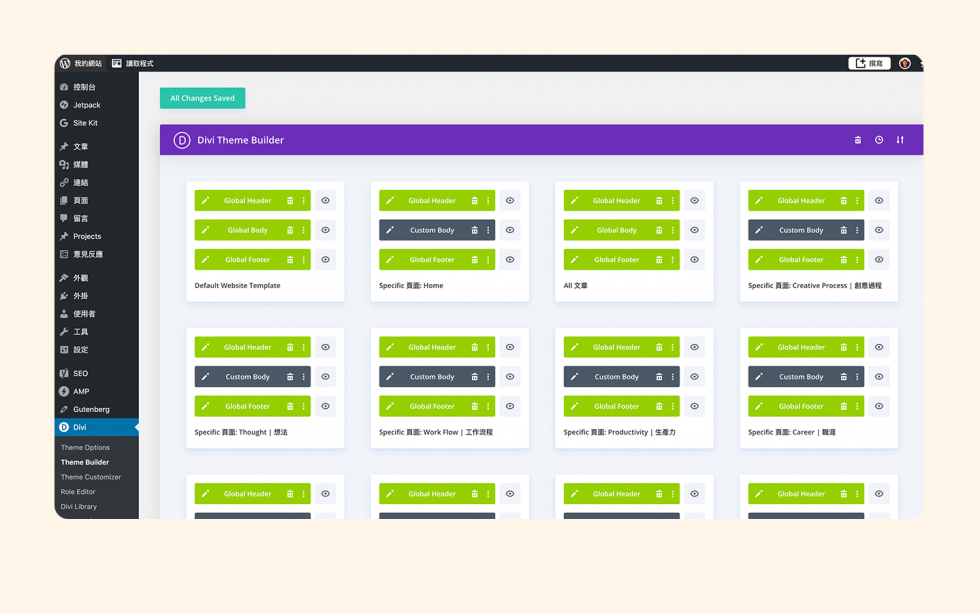The image size is (980, 613).
Task: Open Global Body options in All 文章 template
Action: [x=672, y=230]
